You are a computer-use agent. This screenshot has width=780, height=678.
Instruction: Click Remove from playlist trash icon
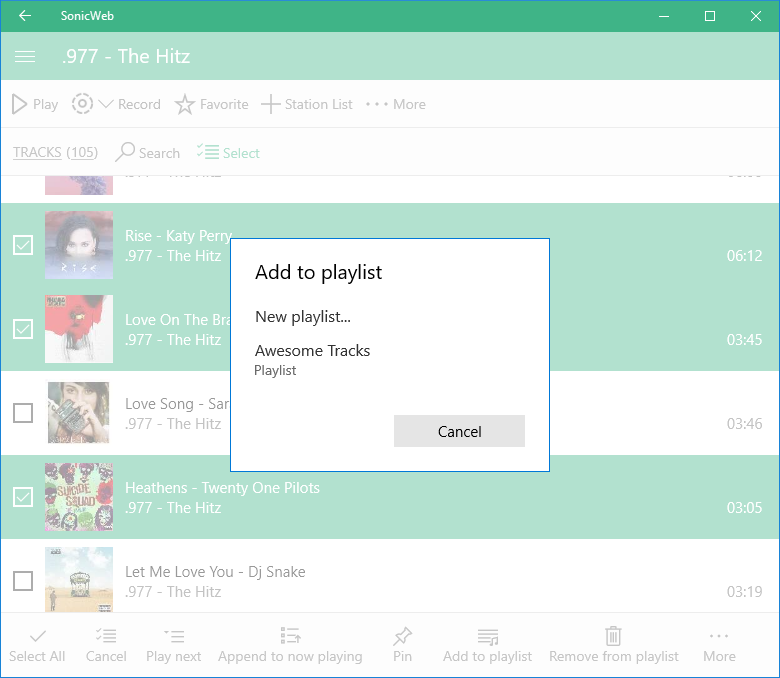point(613,637)
